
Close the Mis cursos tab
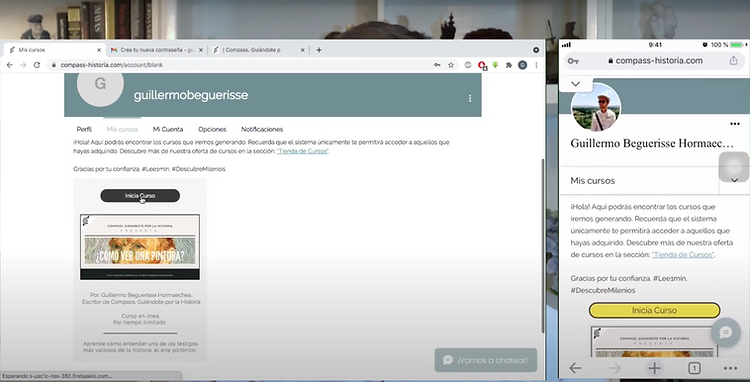(99, 50)
